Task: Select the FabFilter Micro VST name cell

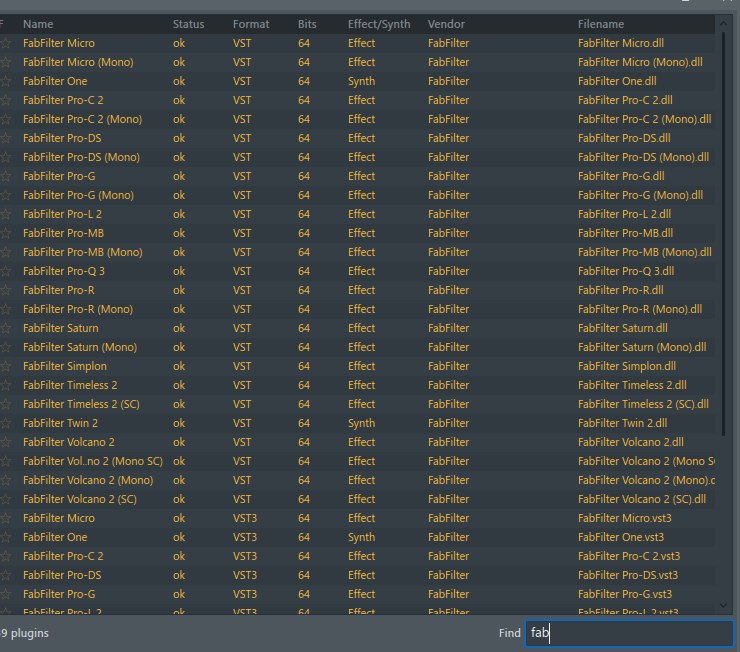Action: pos(59,43)
